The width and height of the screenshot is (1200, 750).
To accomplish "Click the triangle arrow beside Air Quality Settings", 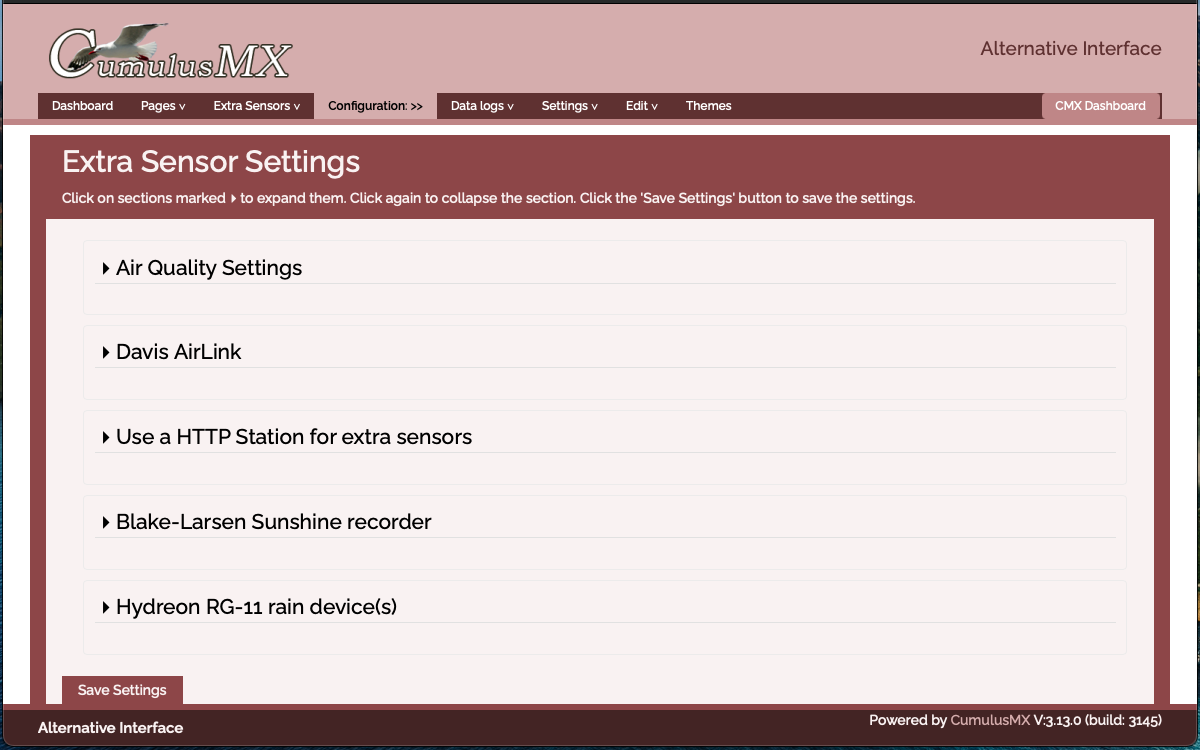I will (x=106, y=268).
